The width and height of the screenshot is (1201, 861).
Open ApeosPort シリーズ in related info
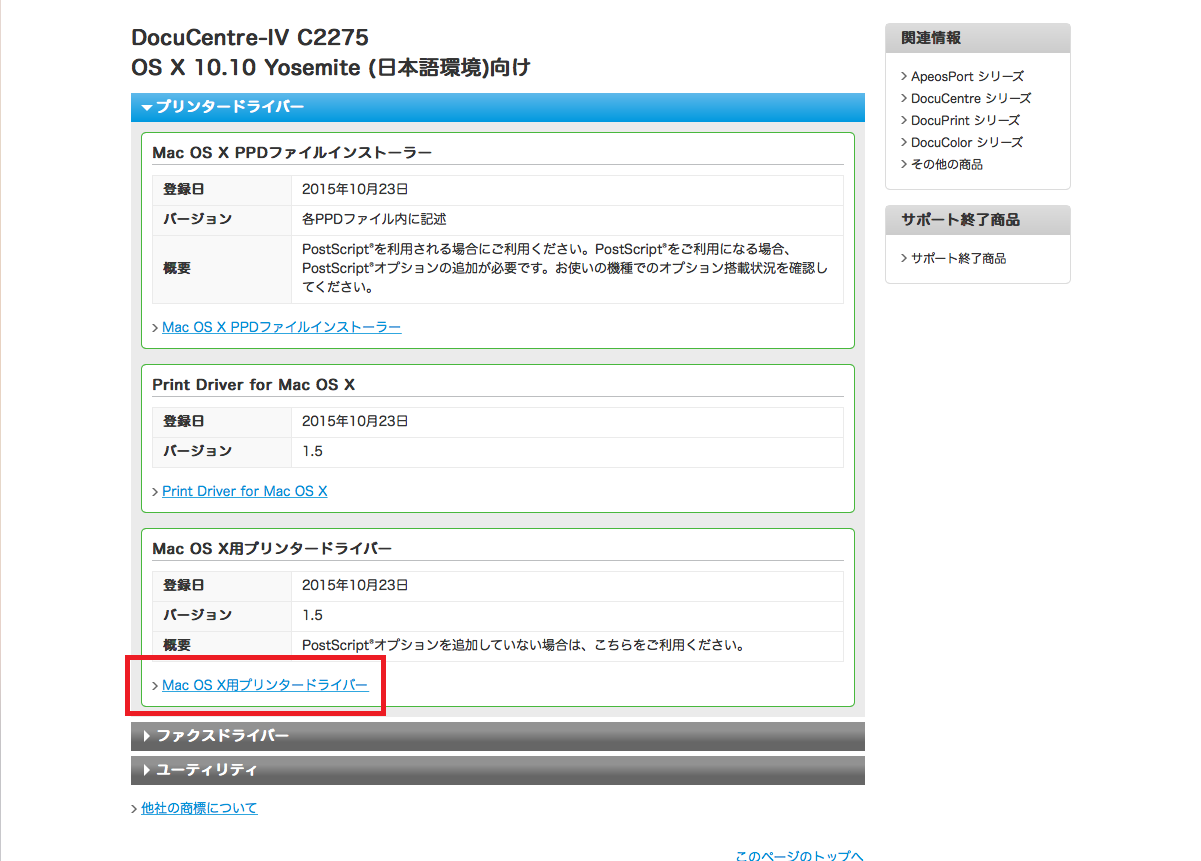pyautogui.click(x=967, y=76)
